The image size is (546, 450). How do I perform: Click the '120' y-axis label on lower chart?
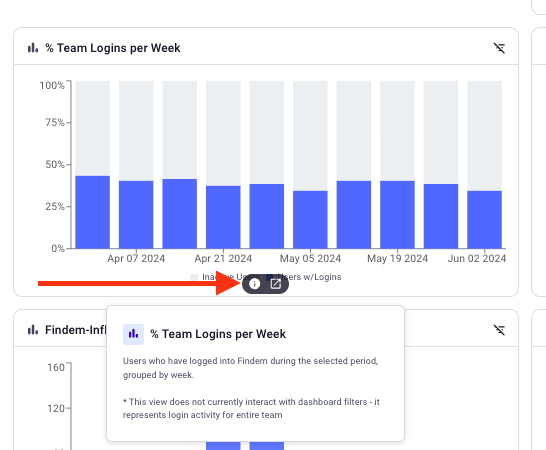click(x=56, y=408)
